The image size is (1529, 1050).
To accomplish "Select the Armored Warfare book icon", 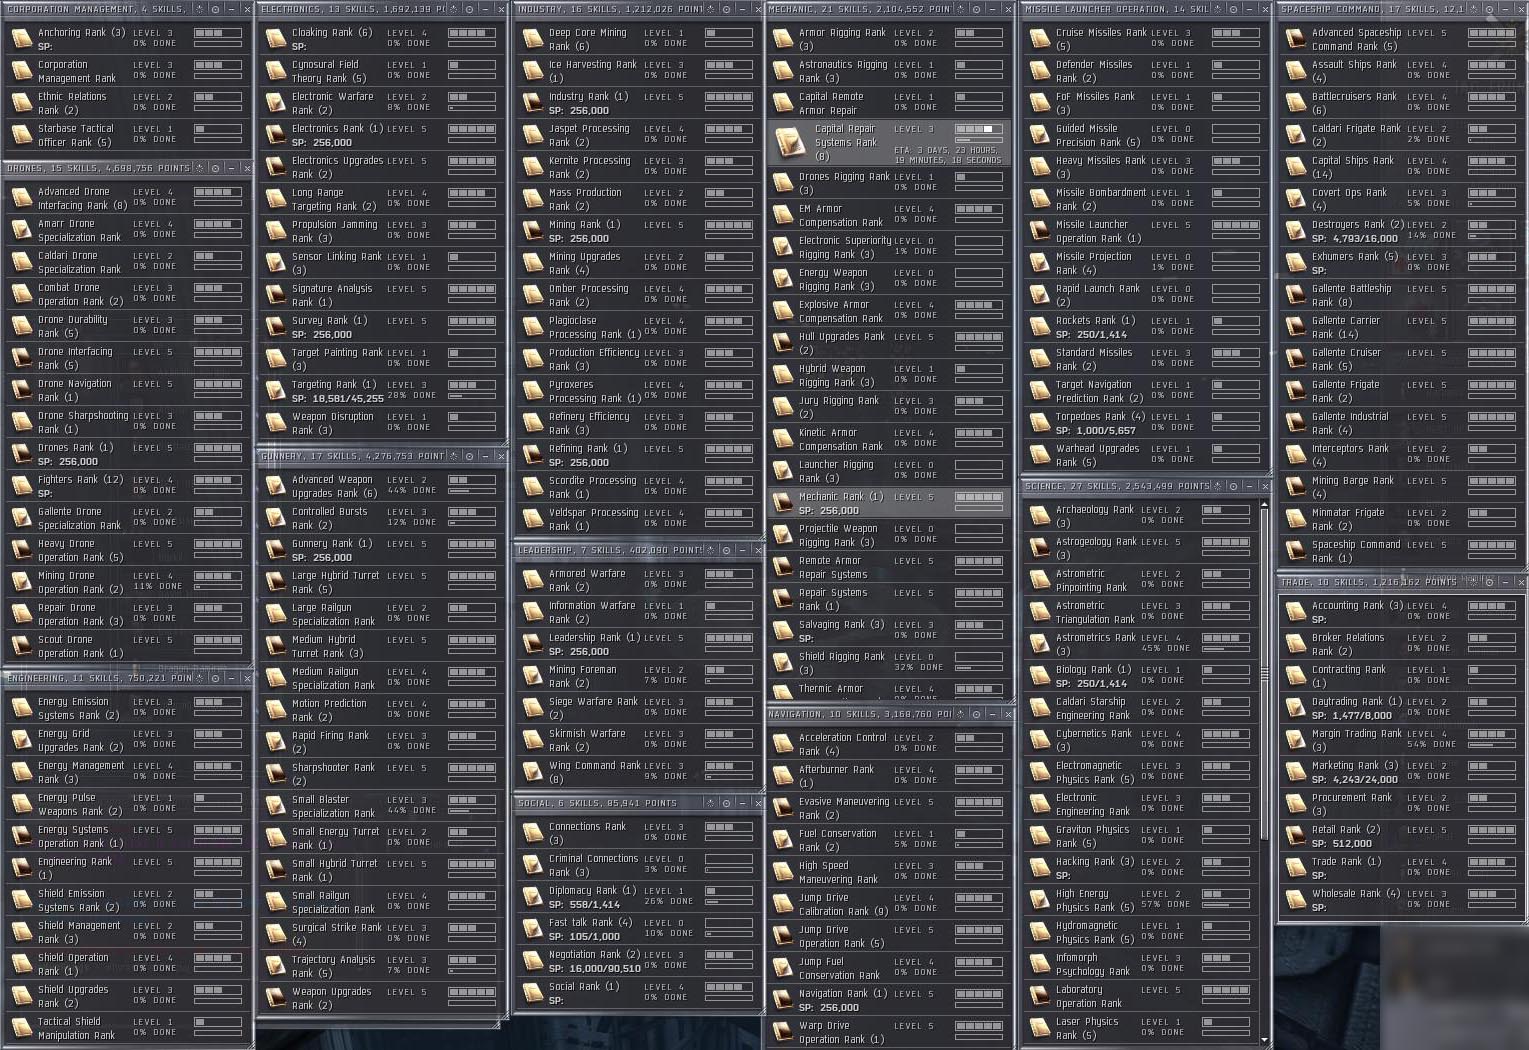I will click(x=532, y=580).
